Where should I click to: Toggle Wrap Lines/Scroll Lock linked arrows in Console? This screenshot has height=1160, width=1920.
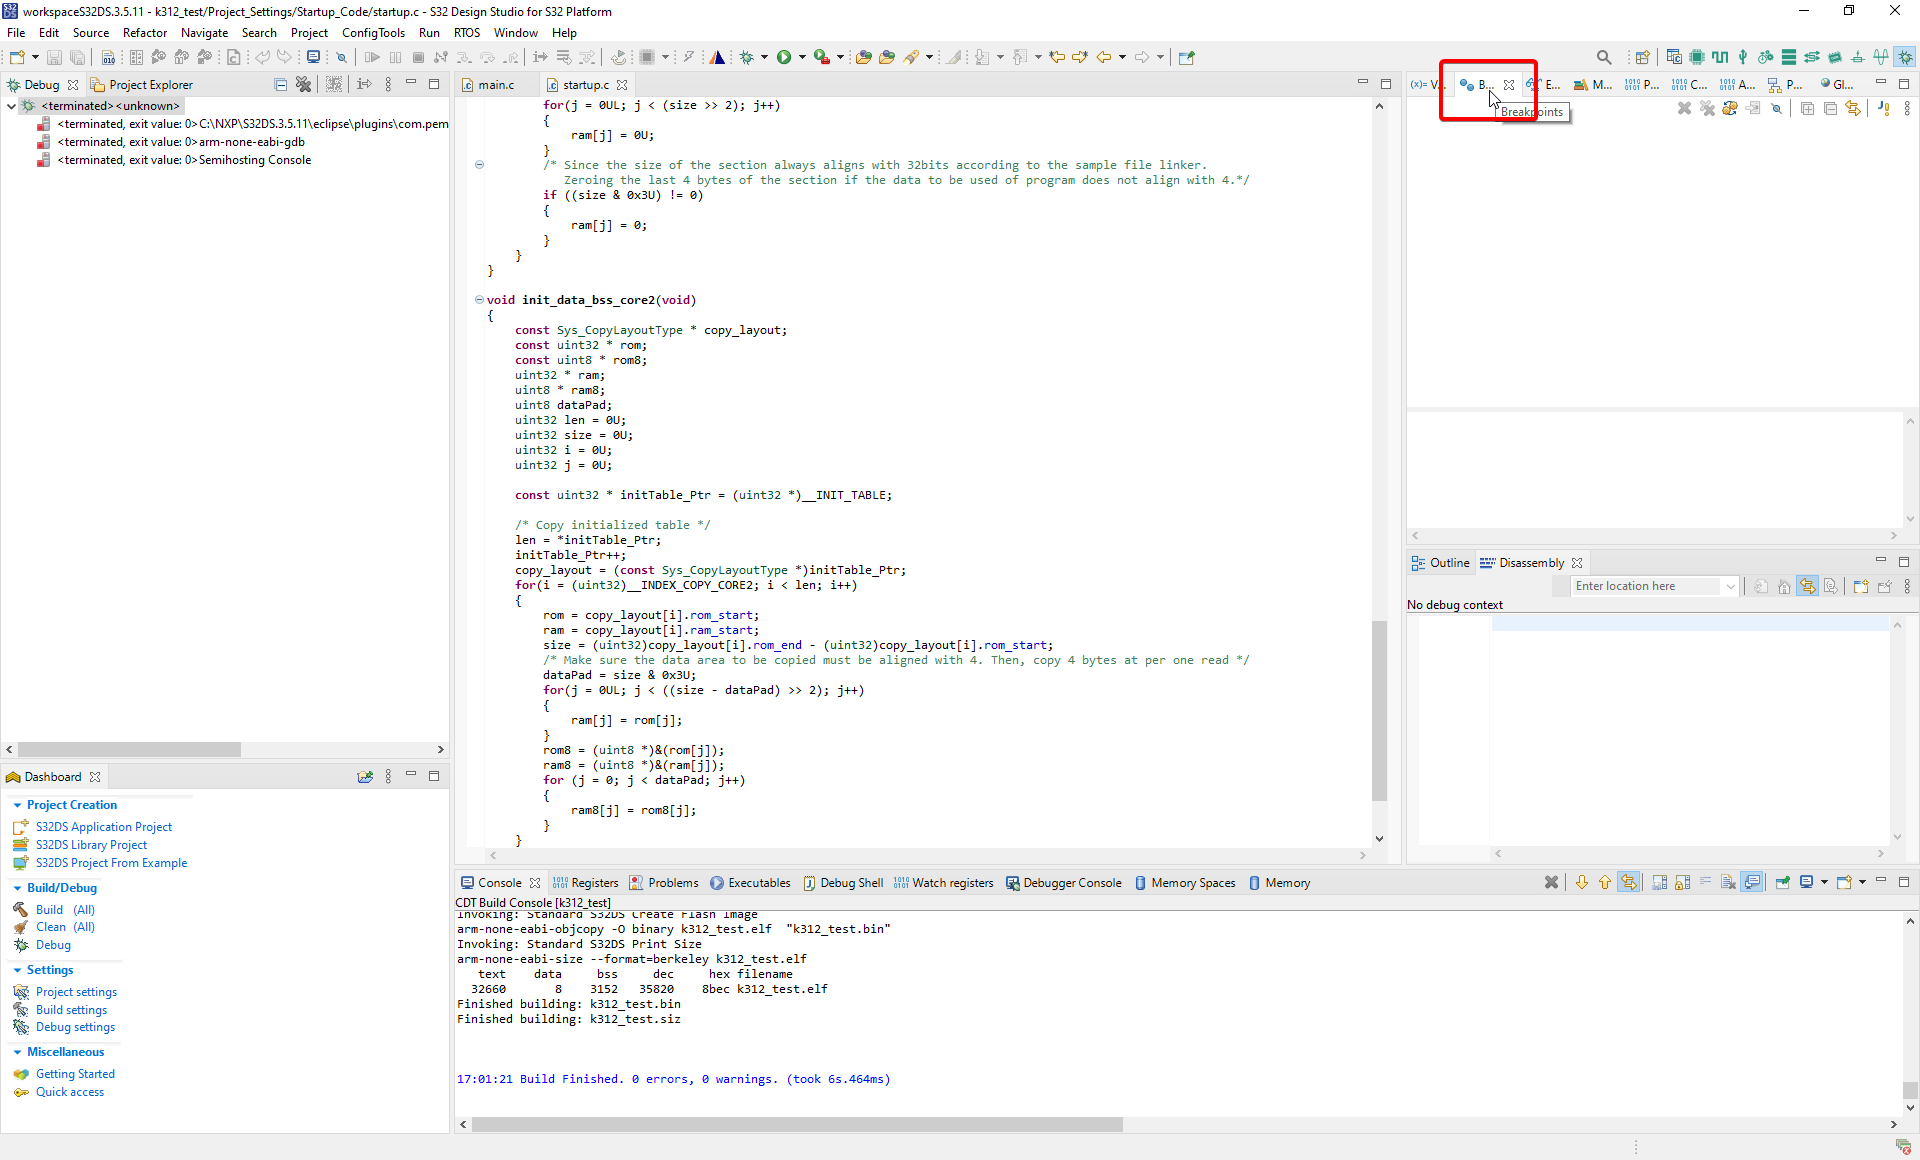(1629, 882)
